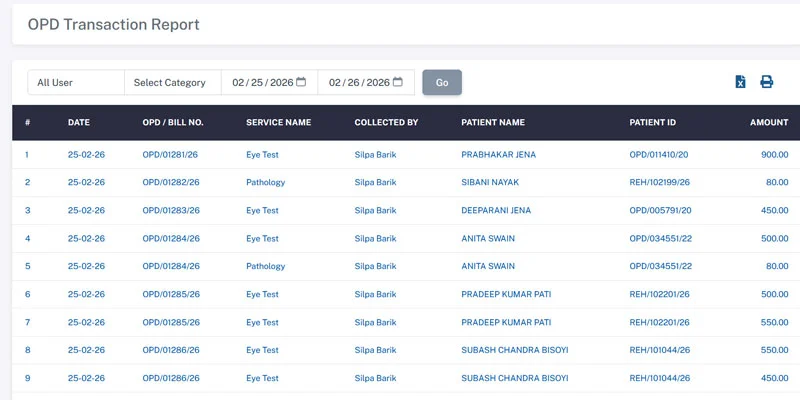Click the 450.00 amount for DEEPARANI JENA
The height and width of the screenshot is (400, 800).
(x=774, y=210)
